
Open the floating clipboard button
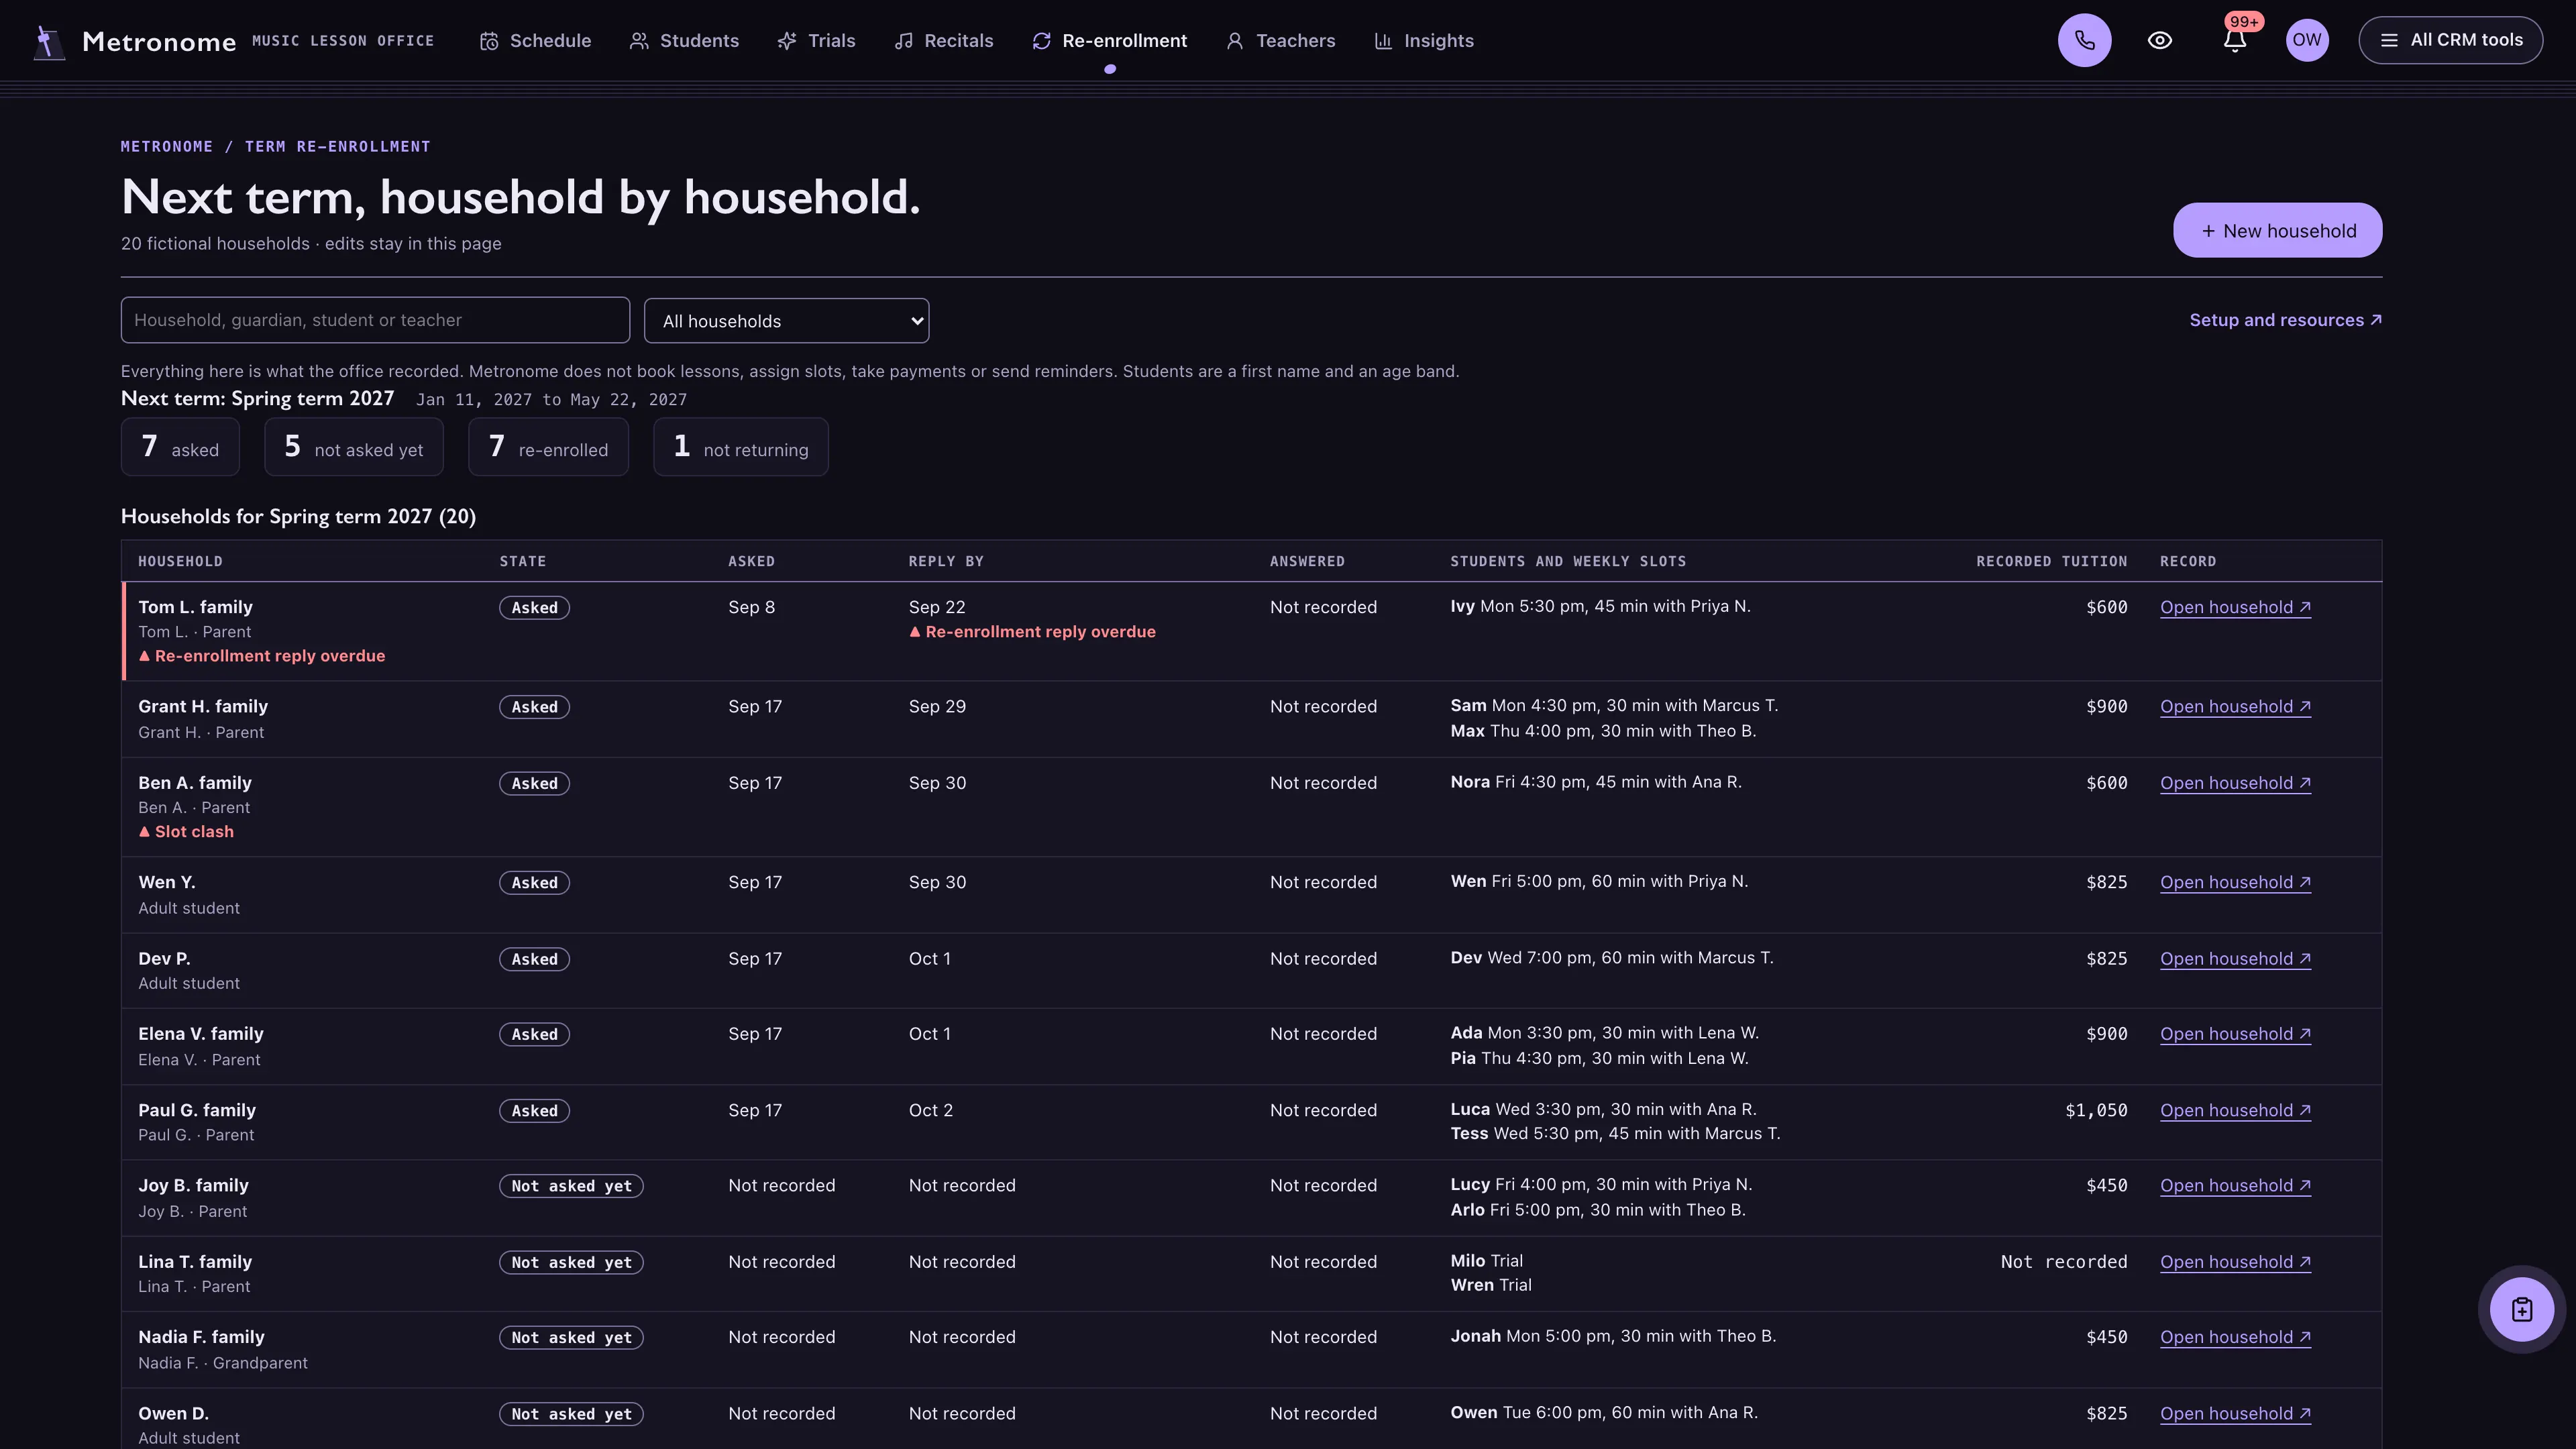[x=2521, y=1309]
